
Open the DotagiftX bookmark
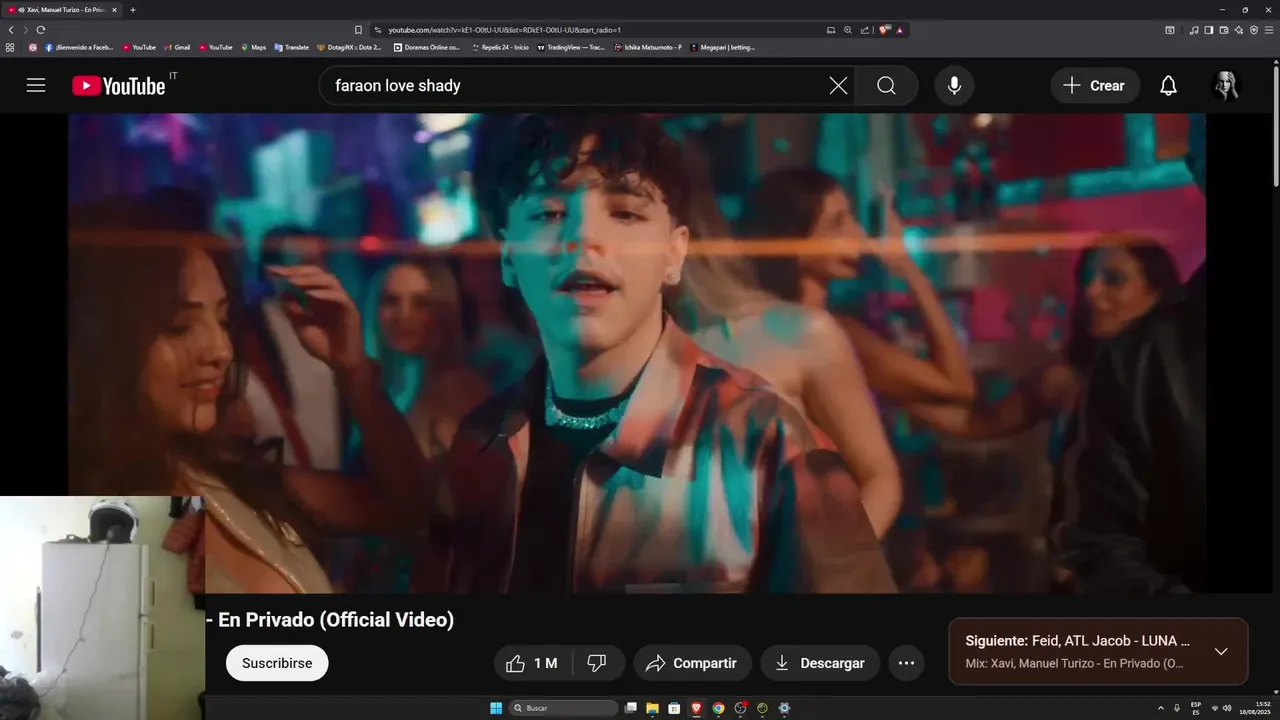(x=350, y=47)
